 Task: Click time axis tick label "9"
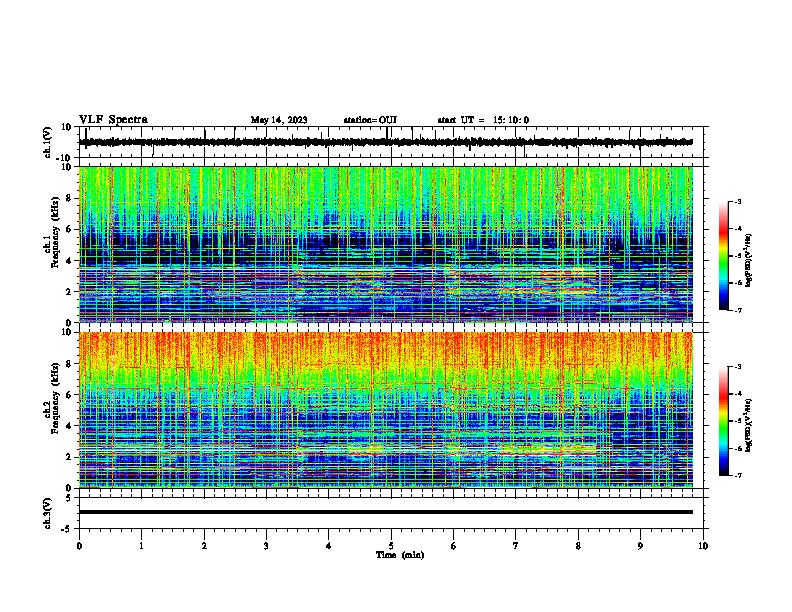(x=640, y=546)
